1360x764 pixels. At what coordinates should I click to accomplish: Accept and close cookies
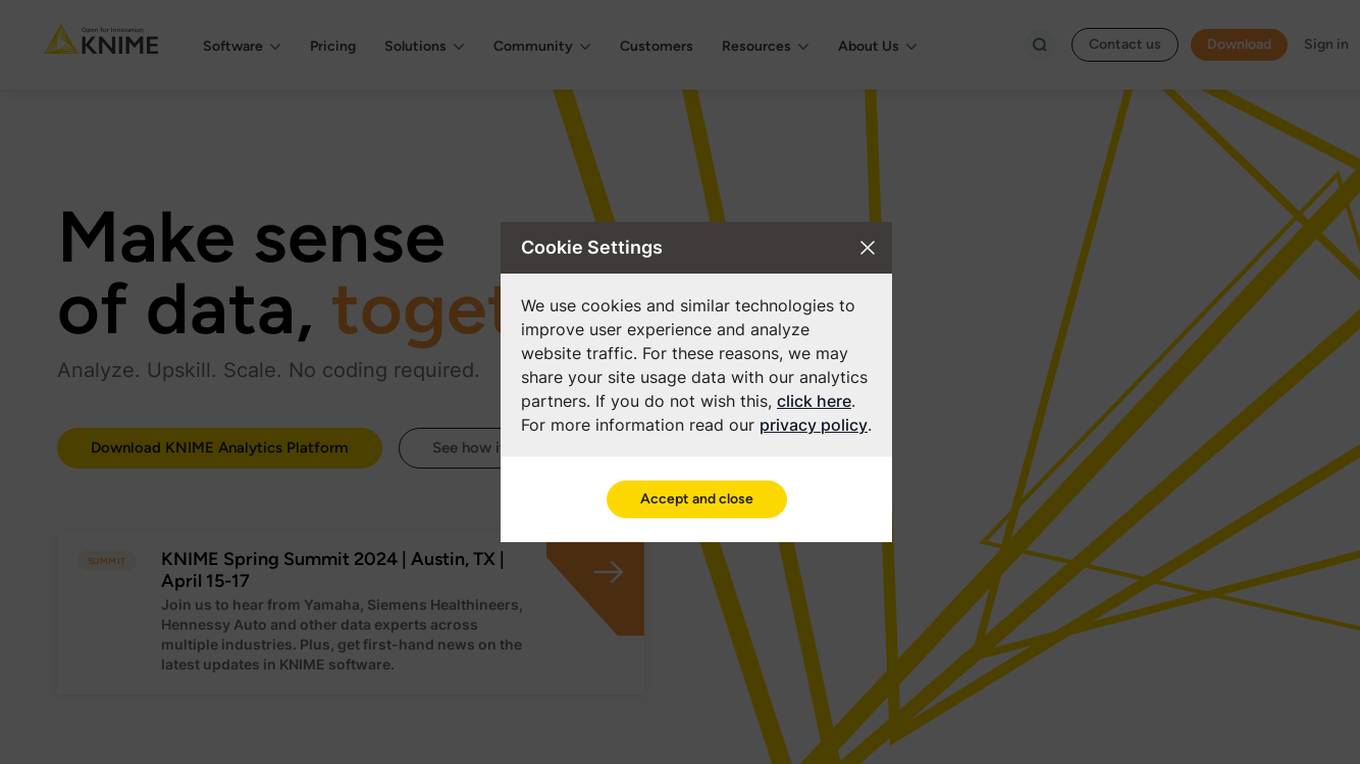click(x=697, y=499)
